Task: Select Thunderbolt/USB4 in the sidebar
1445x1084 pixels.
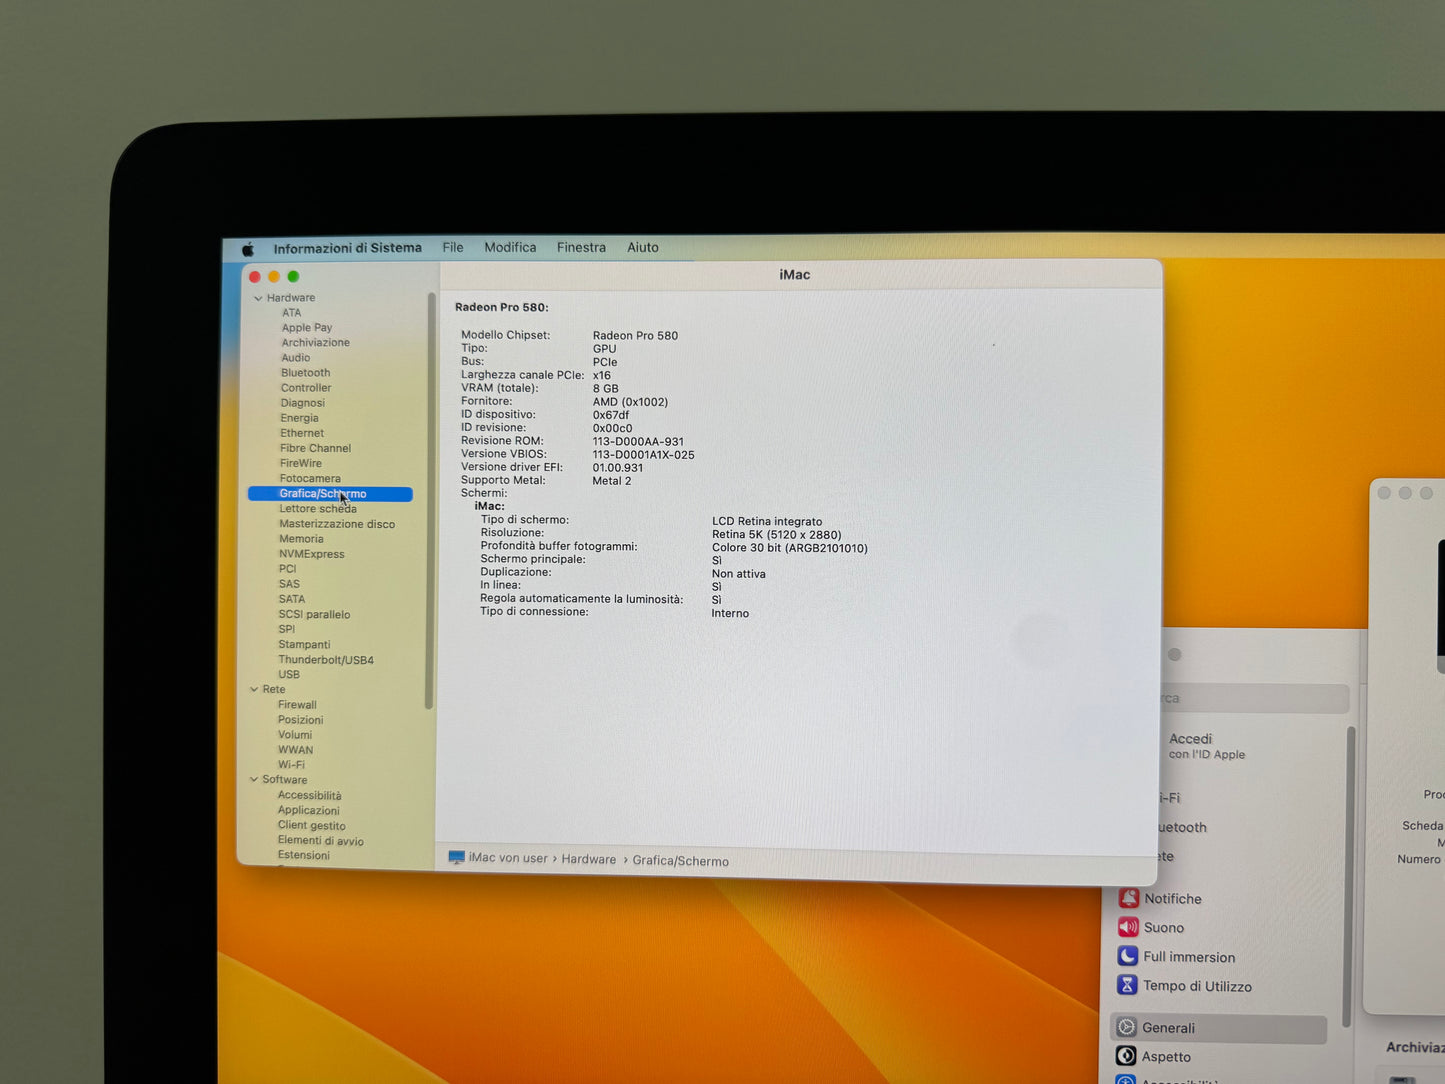Action: tap(326, 660)
